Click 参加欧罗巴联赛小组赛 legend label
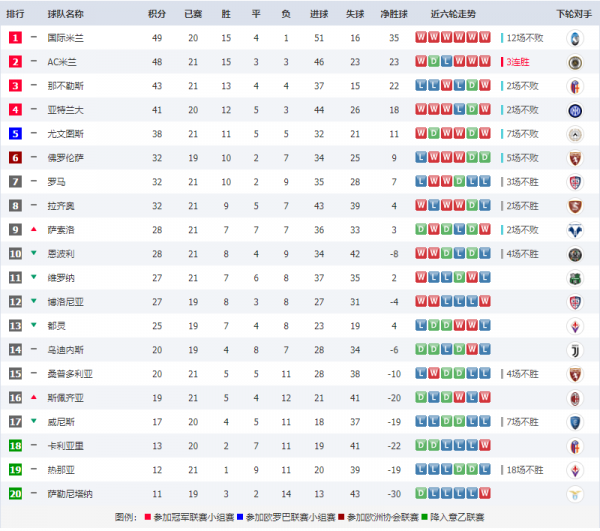The image size is (600, 531). [x=290, y=518]
